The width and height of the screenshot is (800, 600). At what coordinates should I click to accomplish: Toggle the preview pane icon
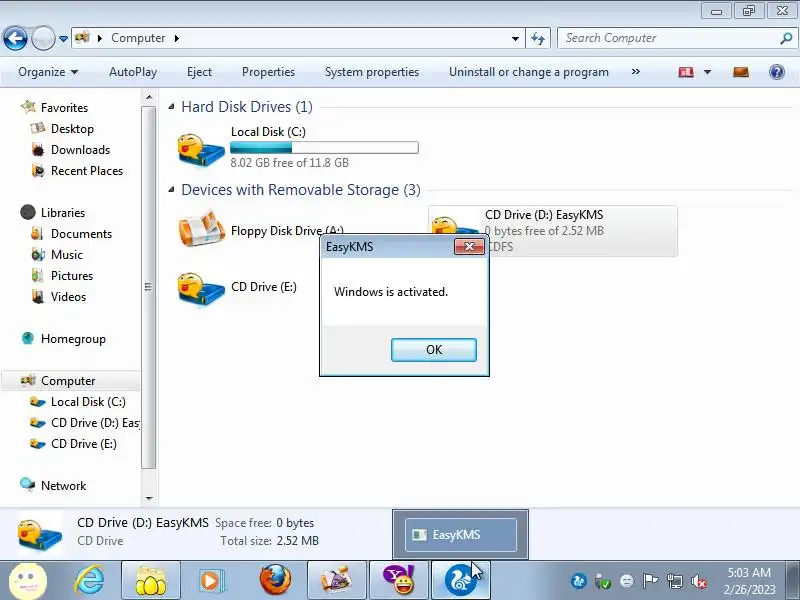click(741, 72)
